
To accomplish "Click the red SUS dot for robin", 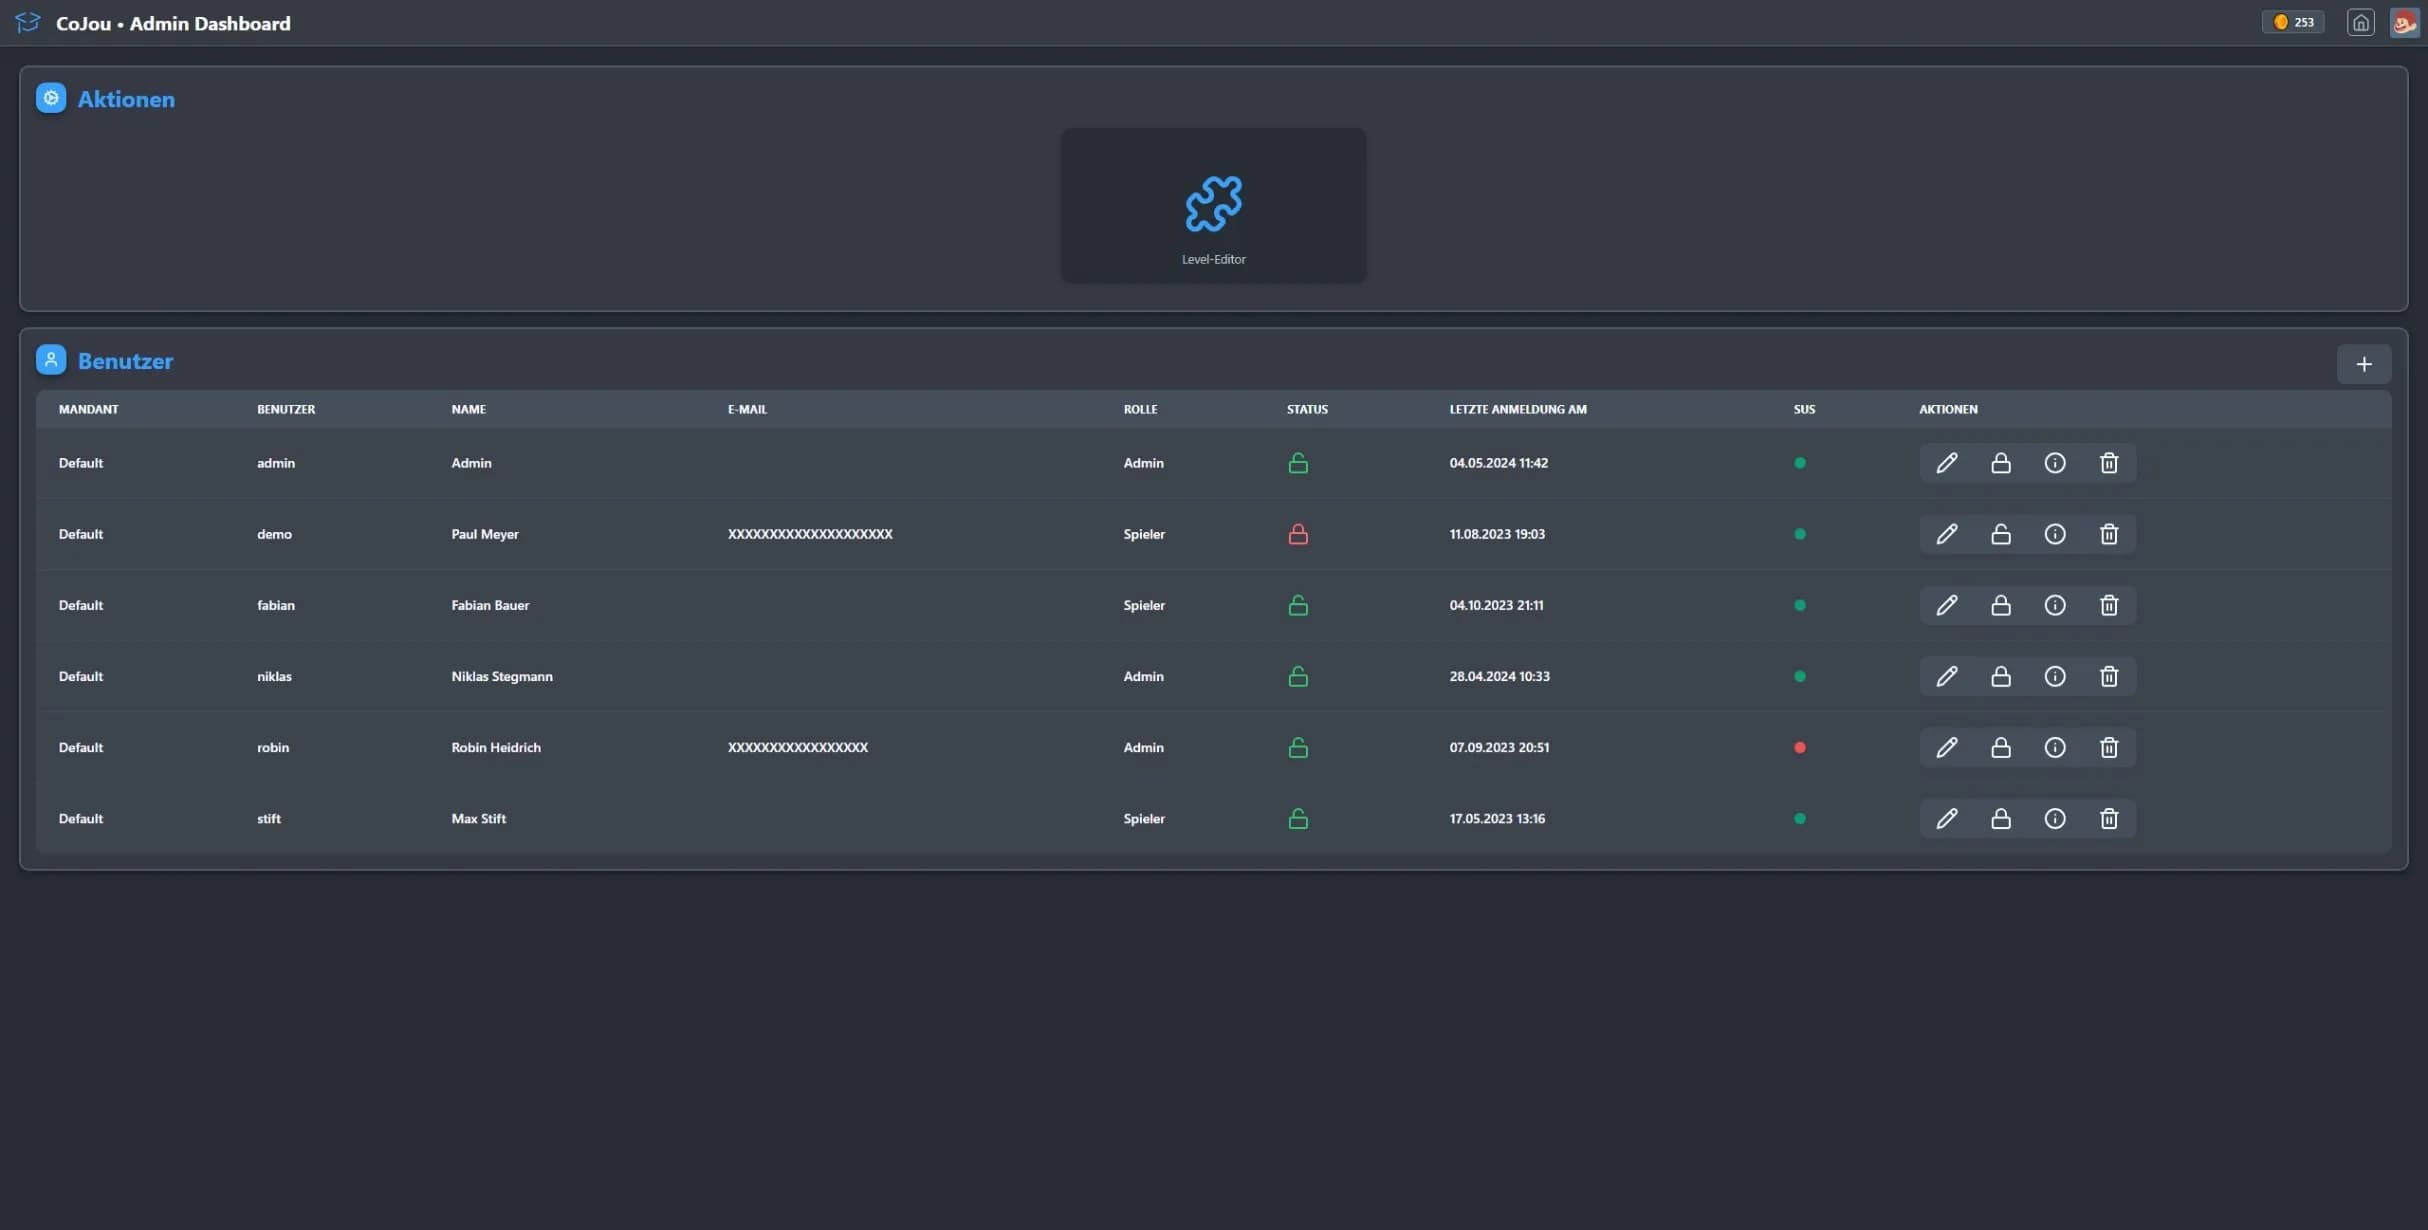I will [1799, 747].
